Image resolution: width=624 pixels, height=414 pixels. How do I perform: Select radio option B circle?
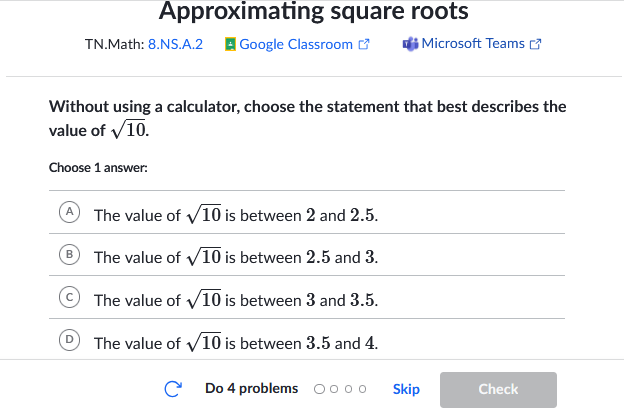click(x=69, y=254)
